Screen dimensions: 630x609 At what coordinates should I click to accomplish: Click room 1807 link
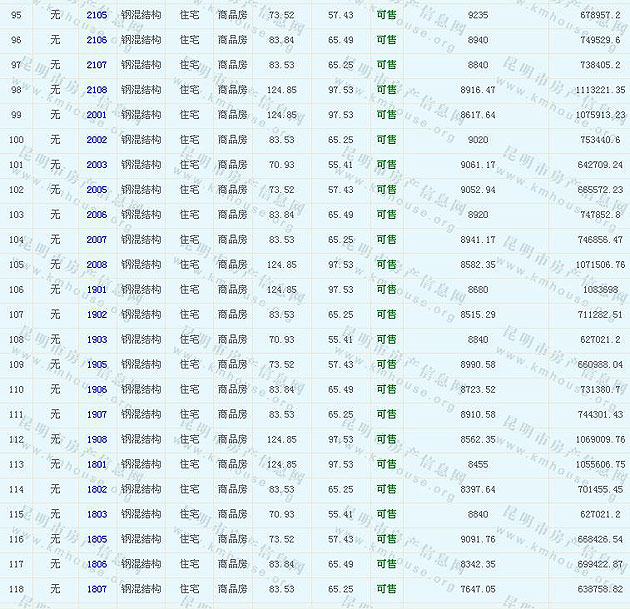pos(97,590)
